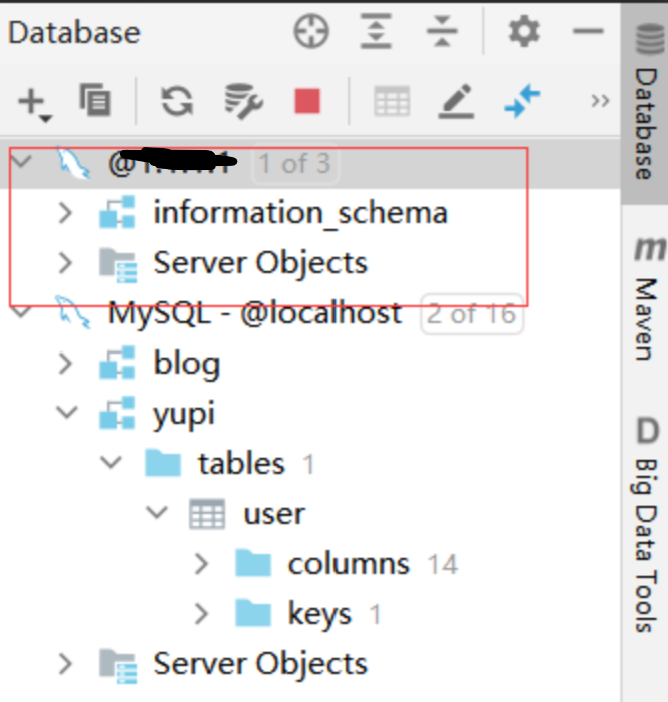Select the user table

pyautogui.click(x=273, y=514)
